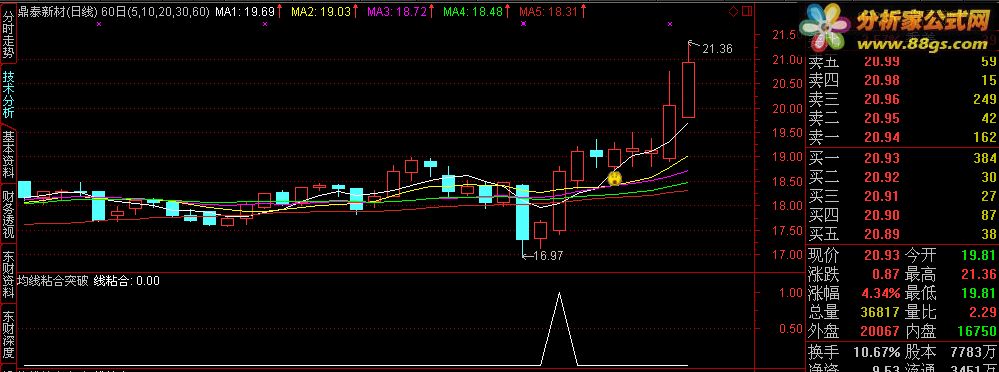This screenshot has height=372, width=999.
Task: Click the 买一 20.93 bid price row
Action: [x=902, y=157]
